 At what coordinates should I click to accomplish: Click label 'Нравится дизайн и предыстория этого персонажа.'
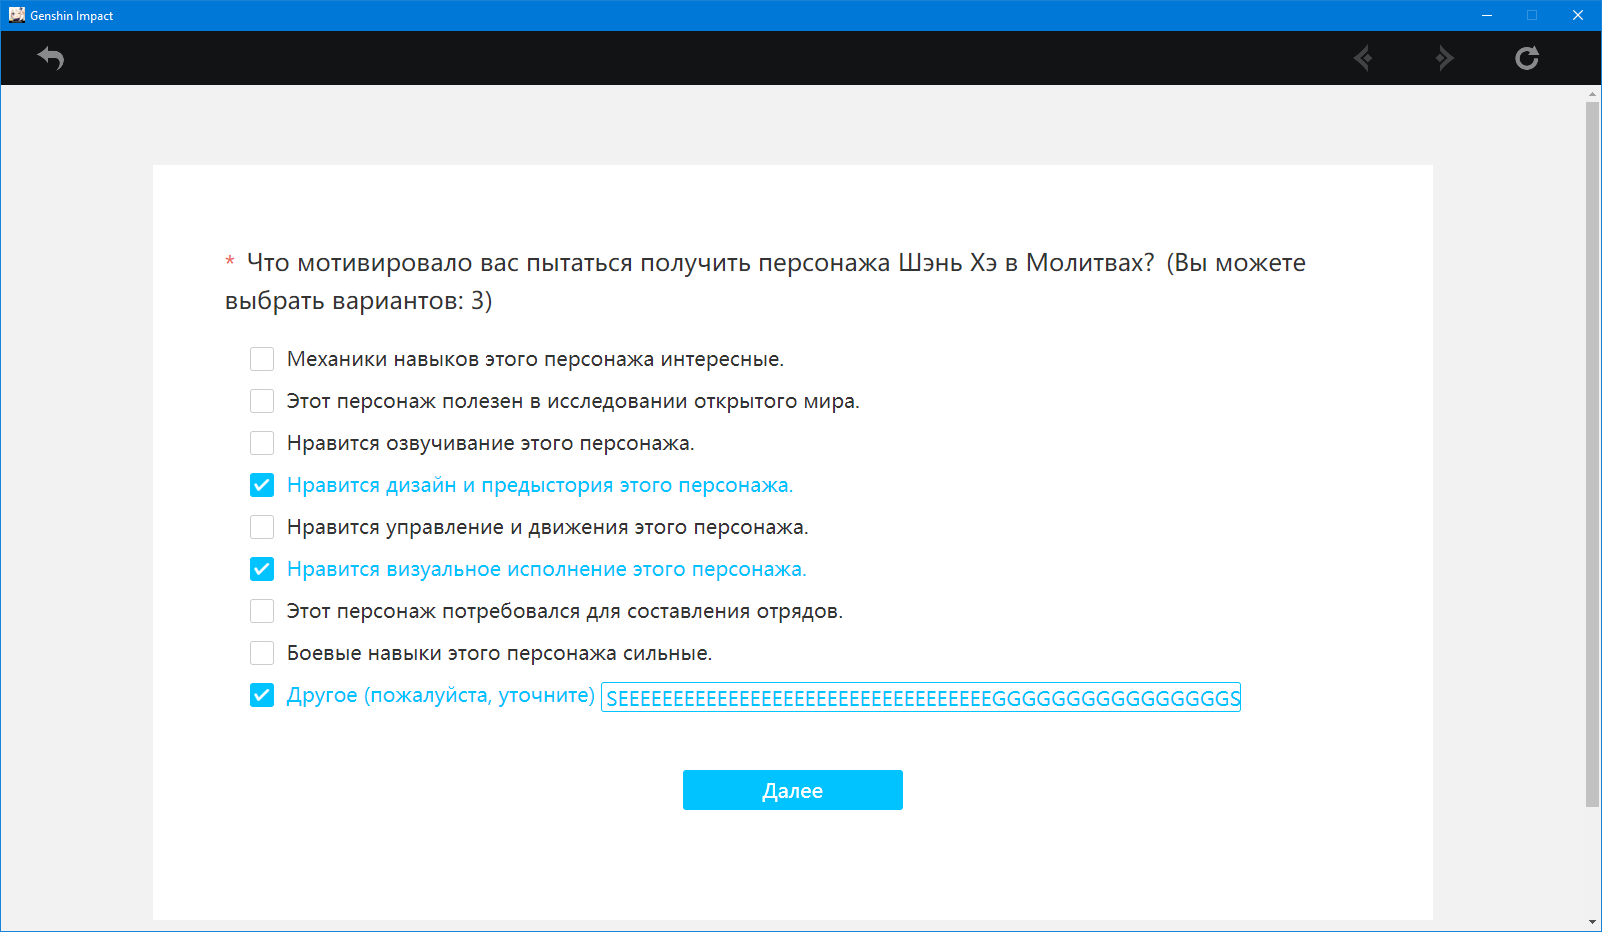coord(540,485)
